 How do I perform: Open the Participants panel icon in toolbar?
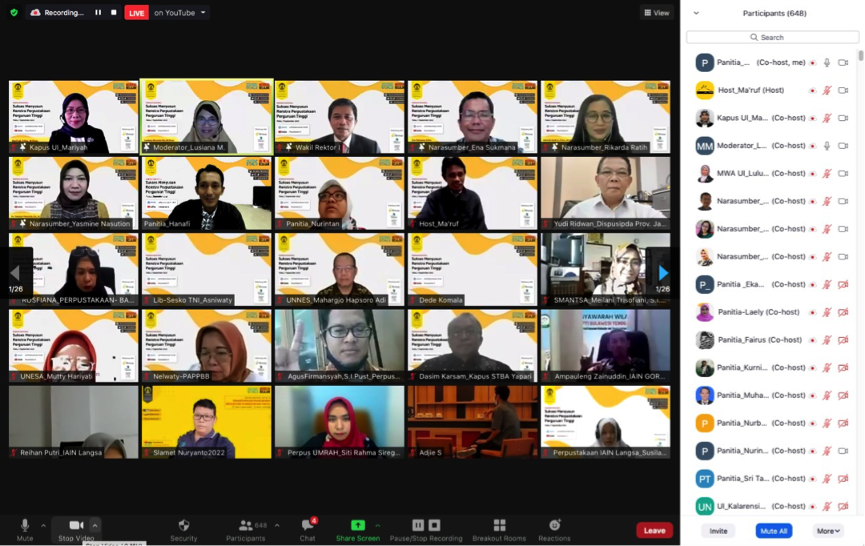[246, 525]
